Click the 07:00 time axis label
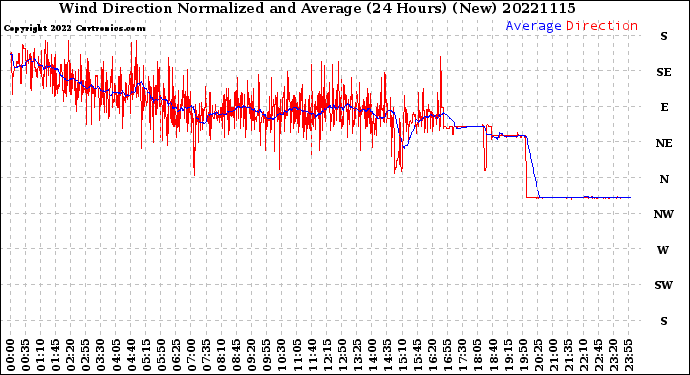Viewport: 690px width, 375px height. point(191,355)
